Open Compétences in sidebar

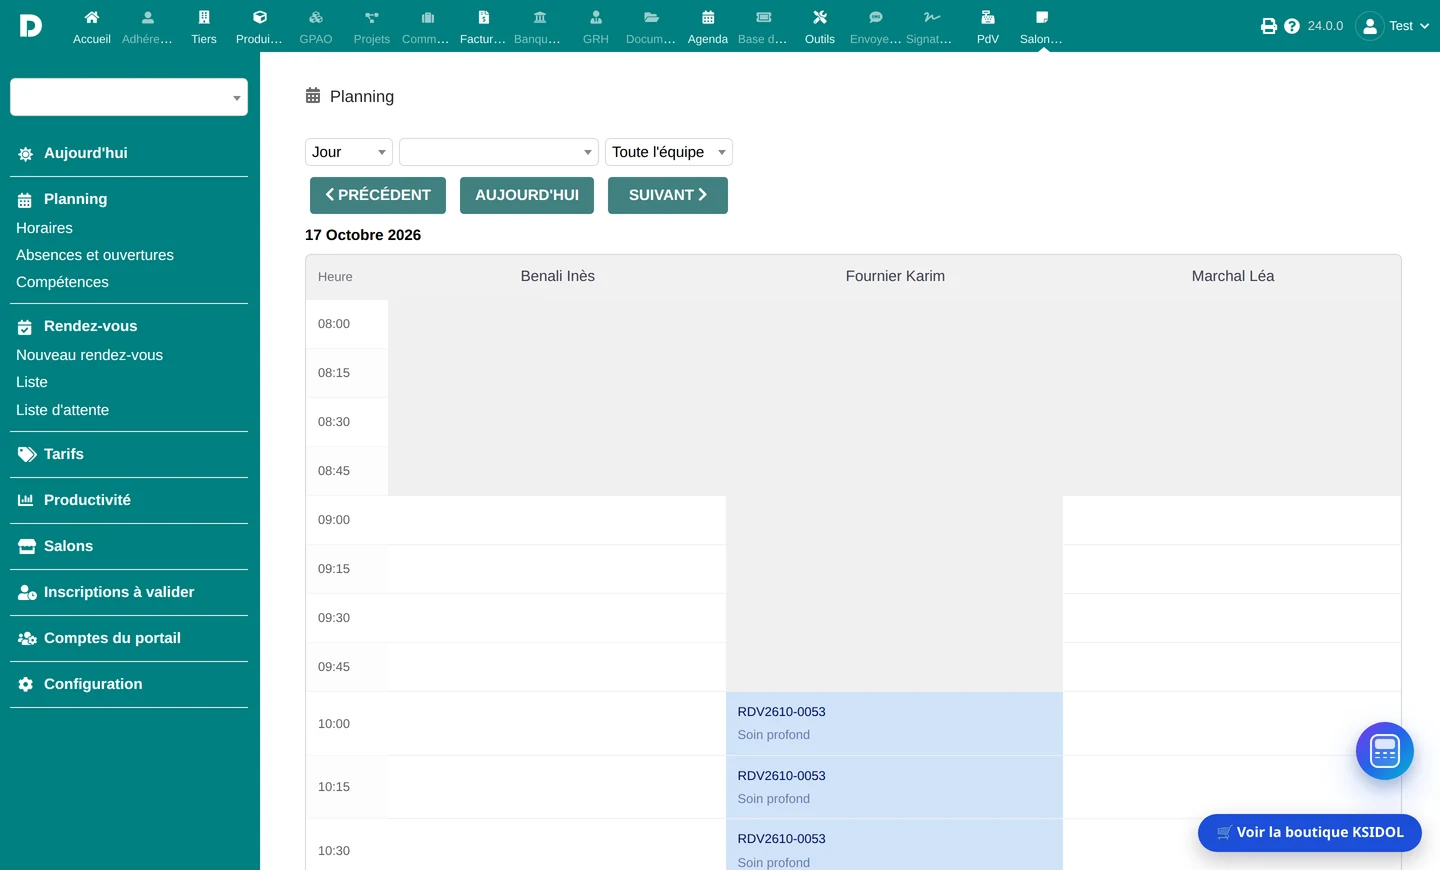tap(62, 282)
